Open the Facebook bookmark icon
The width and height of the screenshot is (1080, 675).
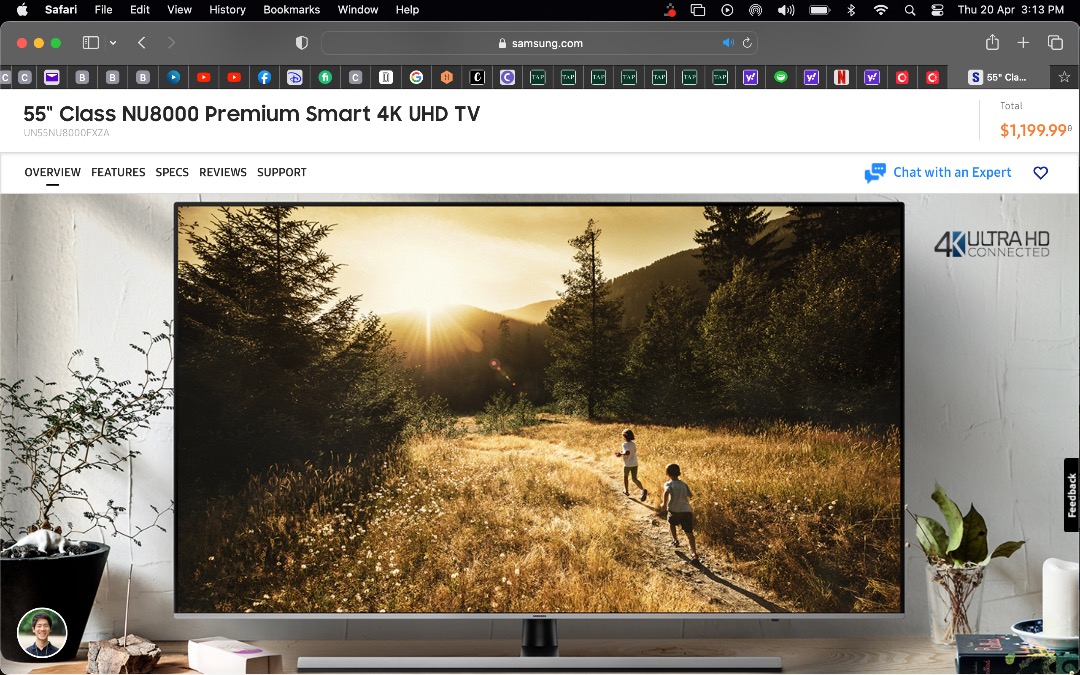pyautogui.click(x=264, y=77)
